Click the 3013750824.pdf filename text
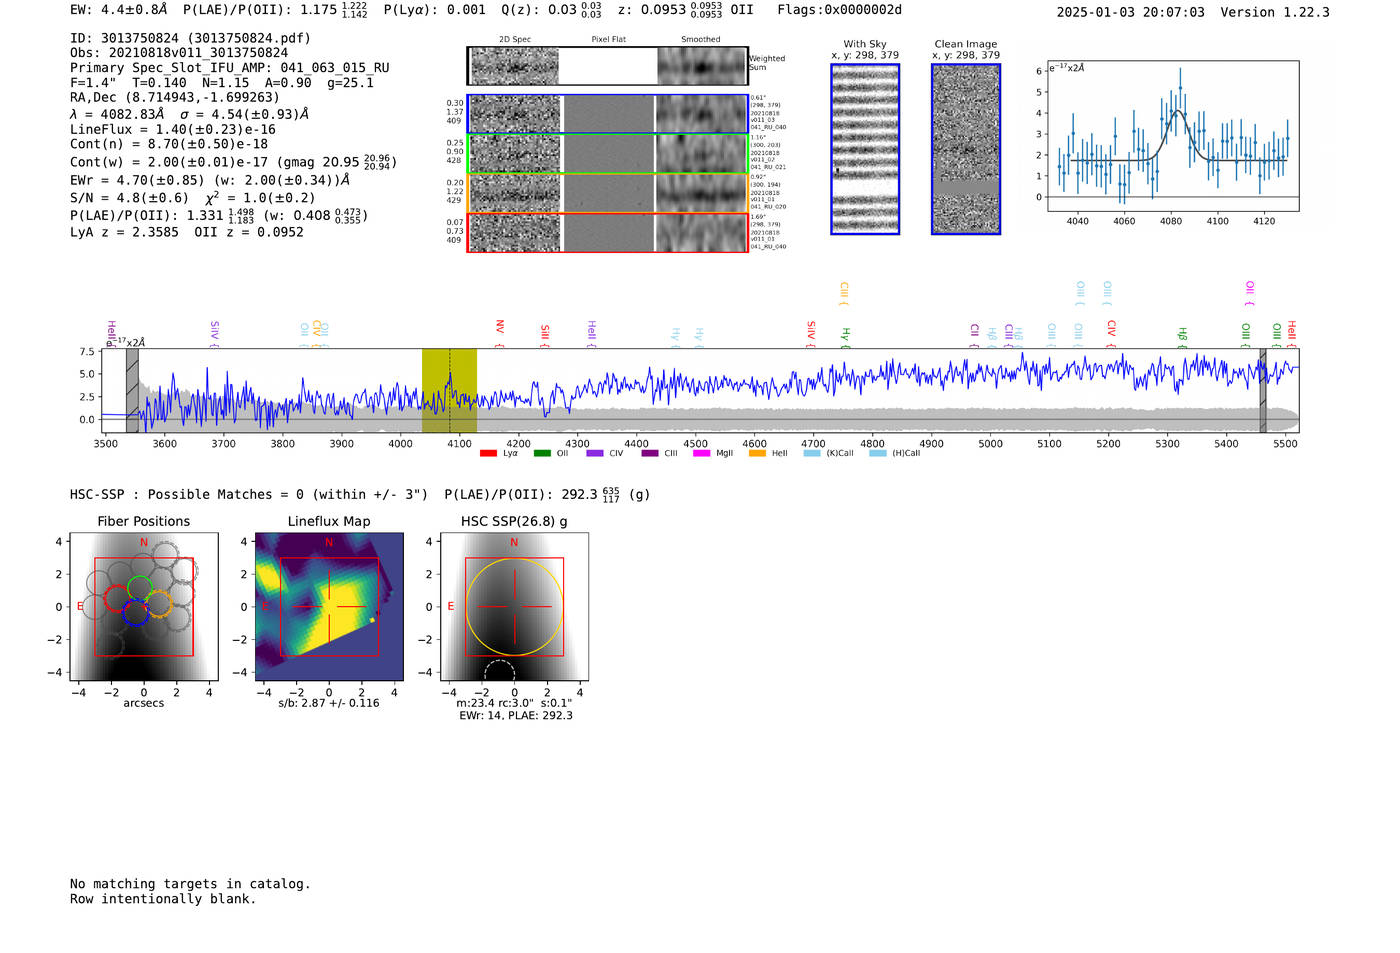This screenshot has height=953, width=1400. (x=249, y=38)
